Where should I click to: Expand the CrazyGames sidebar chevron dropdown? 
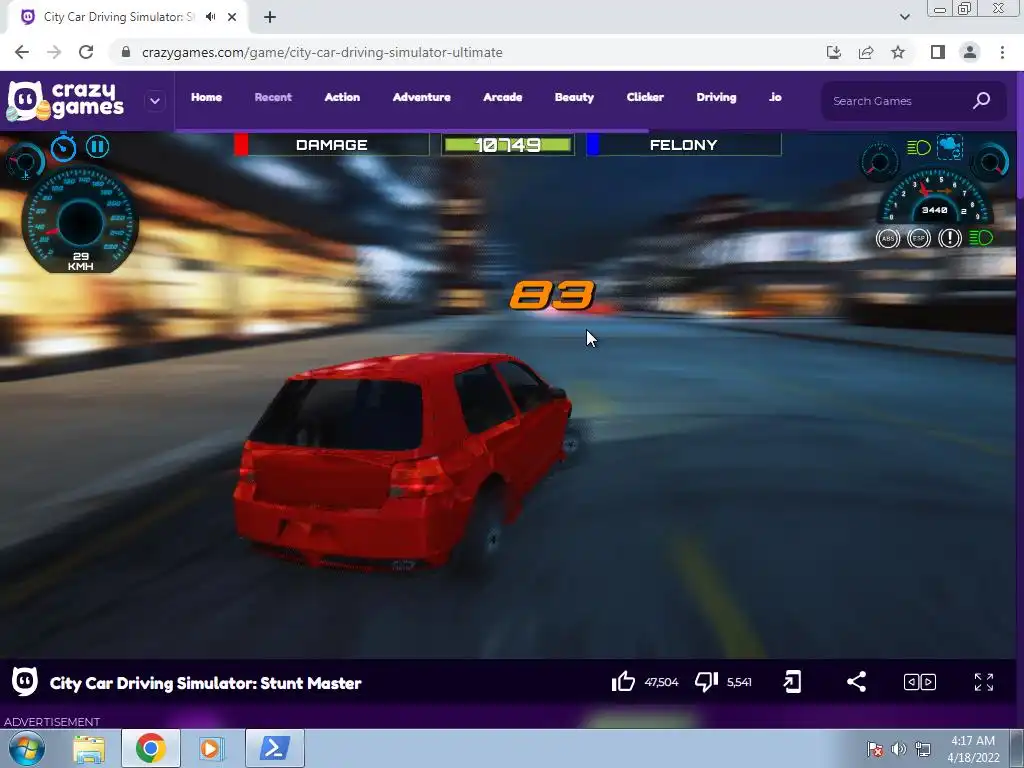point(155,101)
